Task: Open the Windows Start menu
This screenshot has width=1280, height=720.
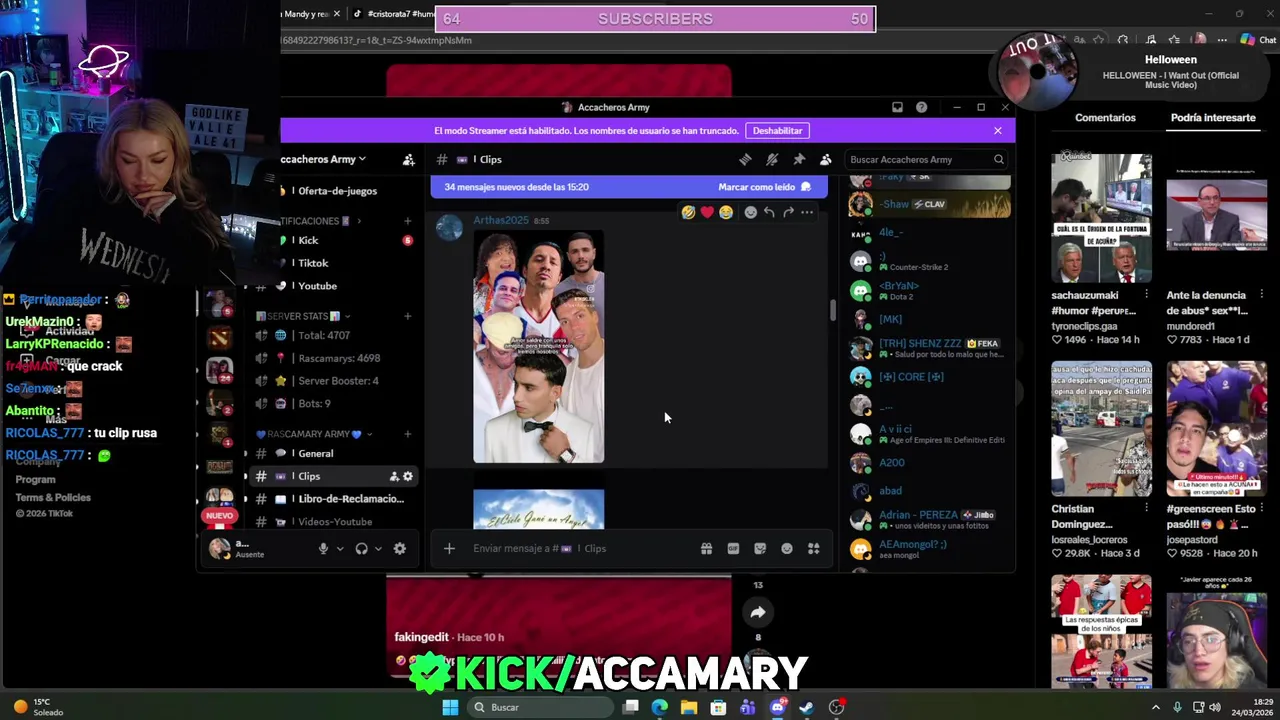Action: (x=450, y=707)
